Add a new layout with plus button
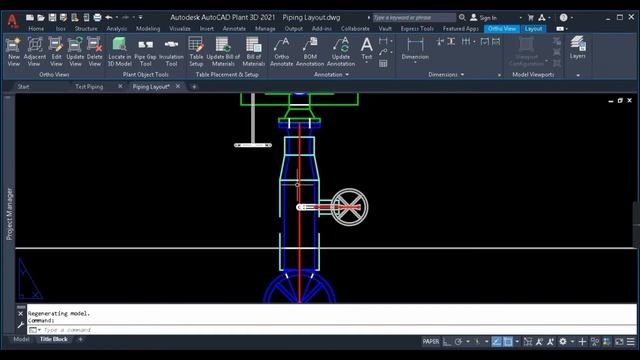The image size is (640, 360). click(x=80, y=339)
